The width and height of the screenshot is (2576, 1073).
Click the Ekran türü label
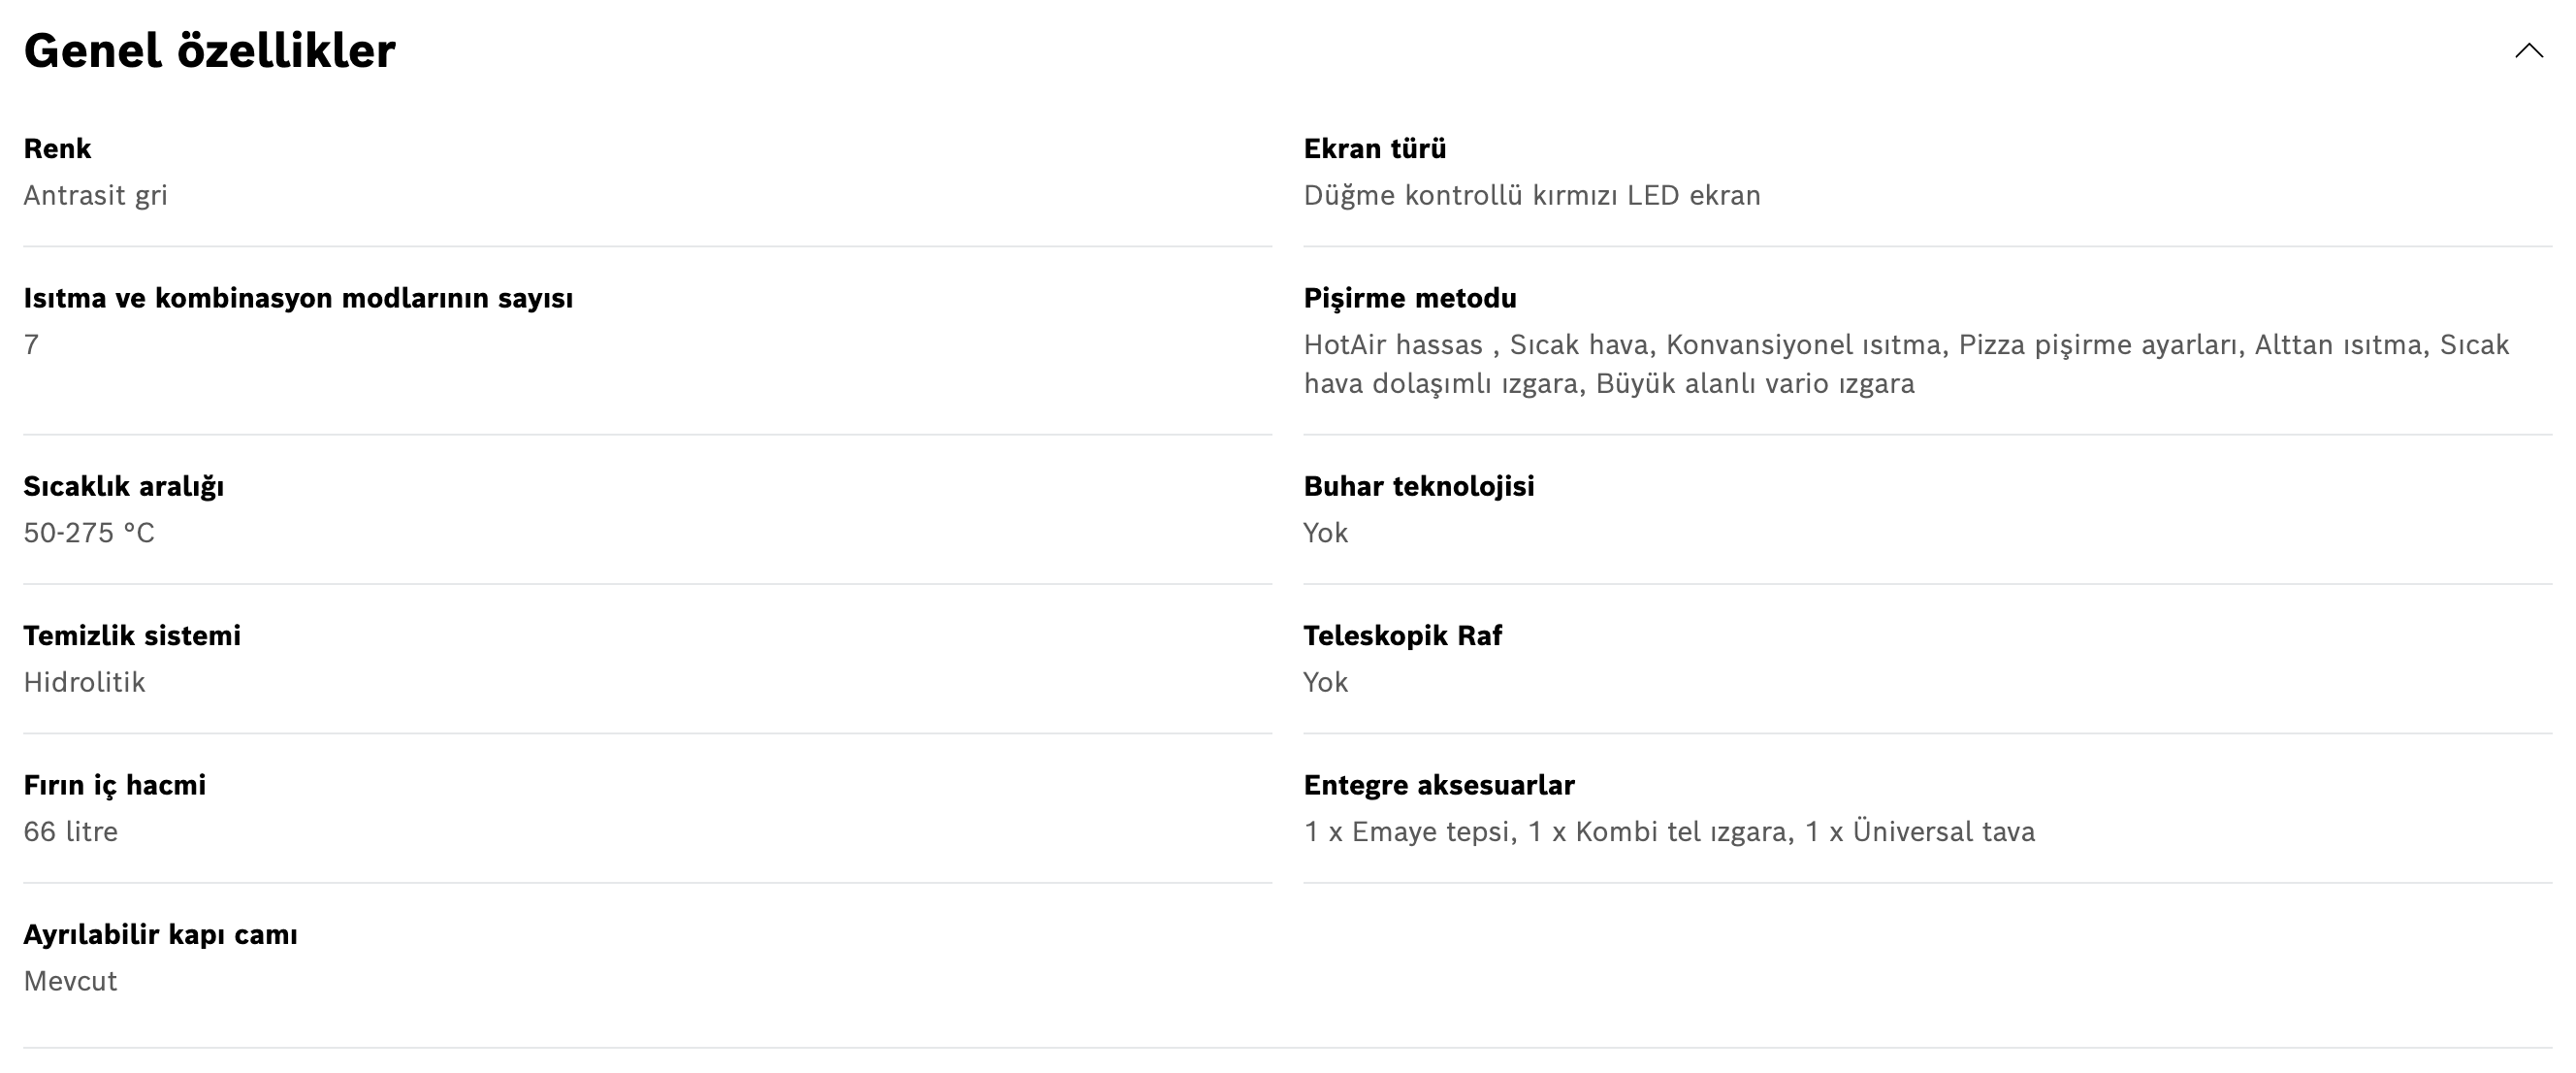click(1374, 149)
